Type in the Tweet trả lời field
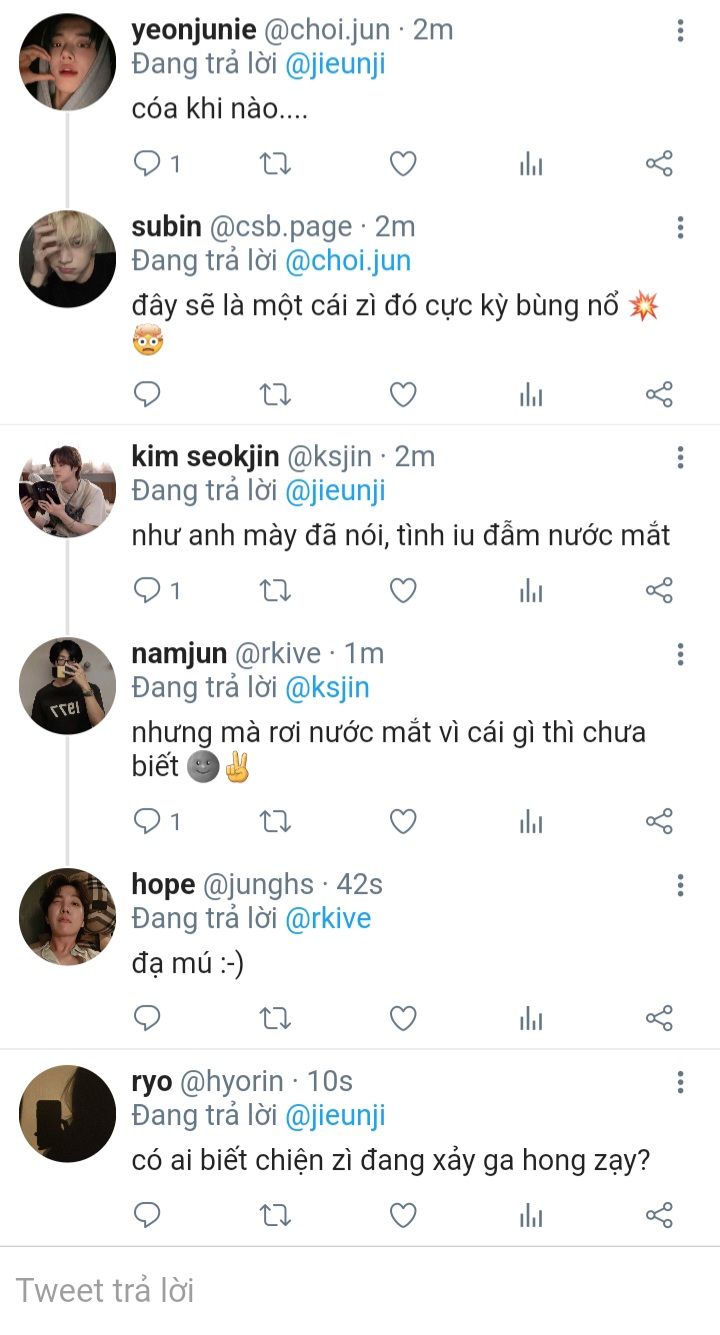 (360, 1290)
